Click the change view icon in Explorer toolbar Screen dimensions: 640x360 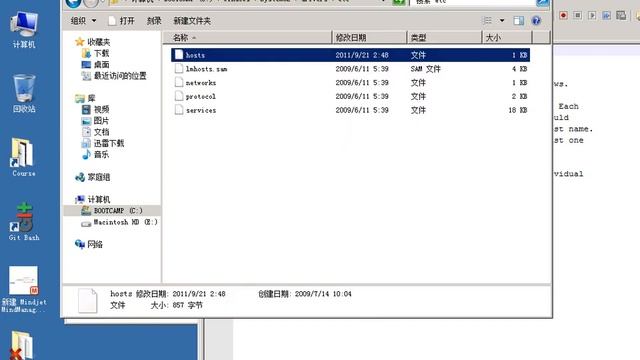[487, 20]
